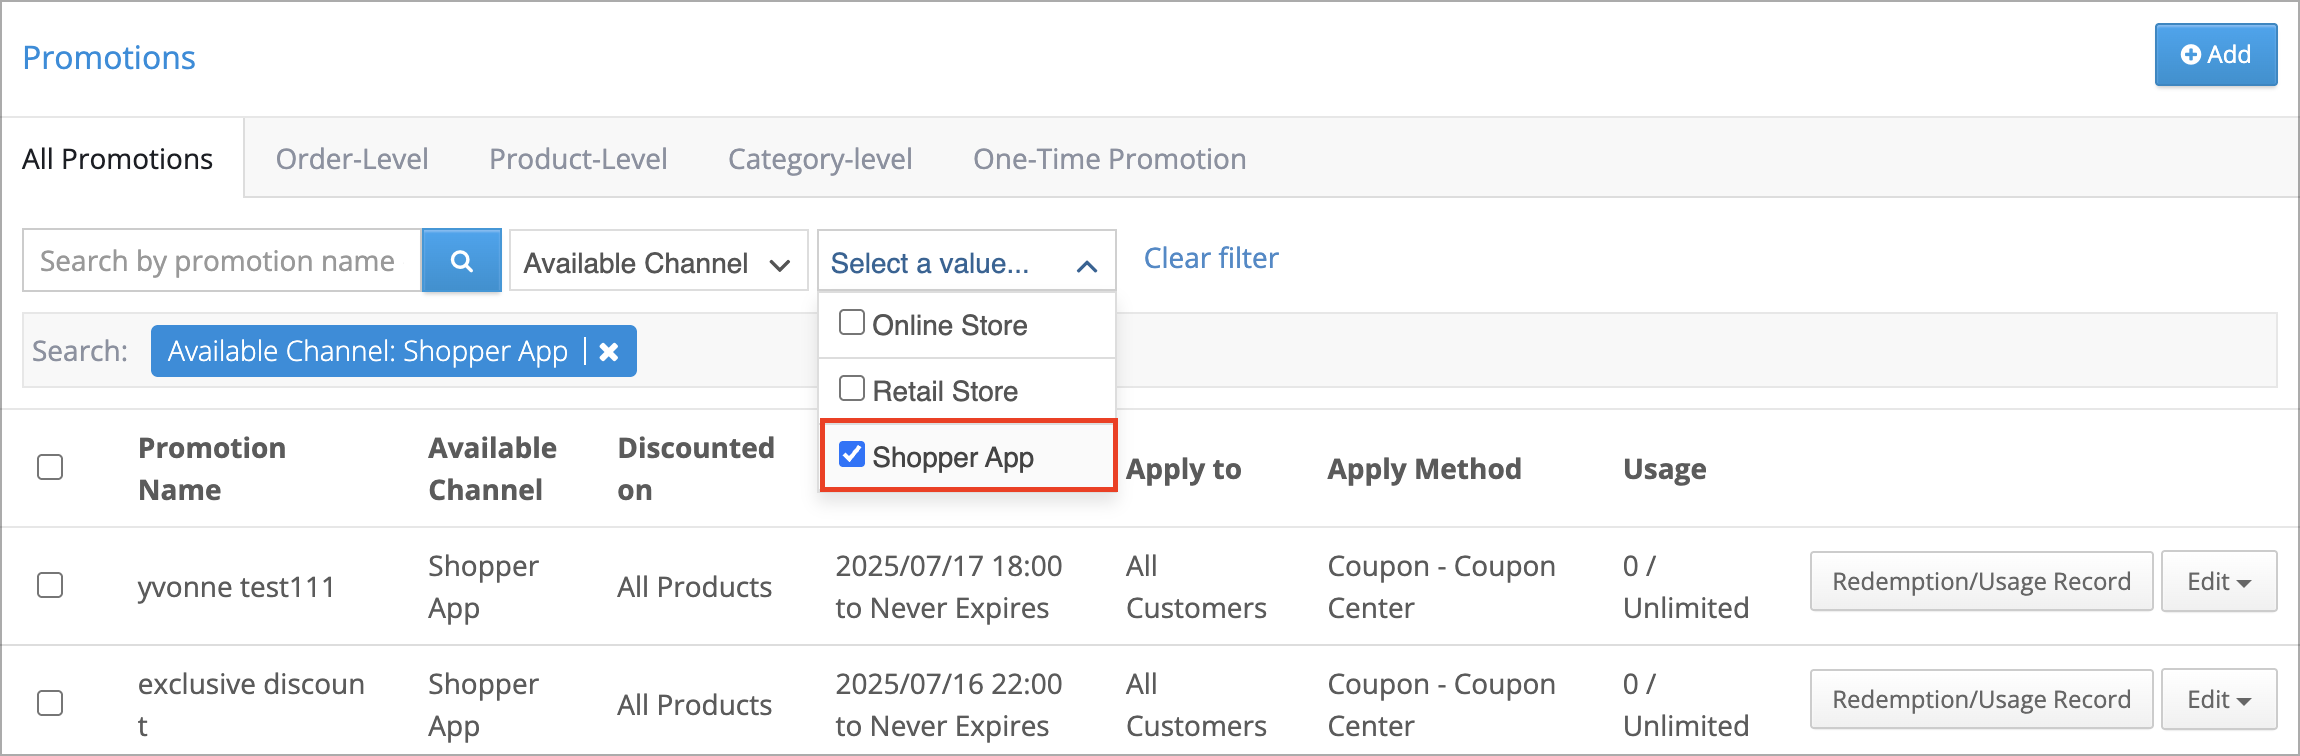2300x756 pixels.
Task: Check the Retail Store option
Action: tap(852, 389)
